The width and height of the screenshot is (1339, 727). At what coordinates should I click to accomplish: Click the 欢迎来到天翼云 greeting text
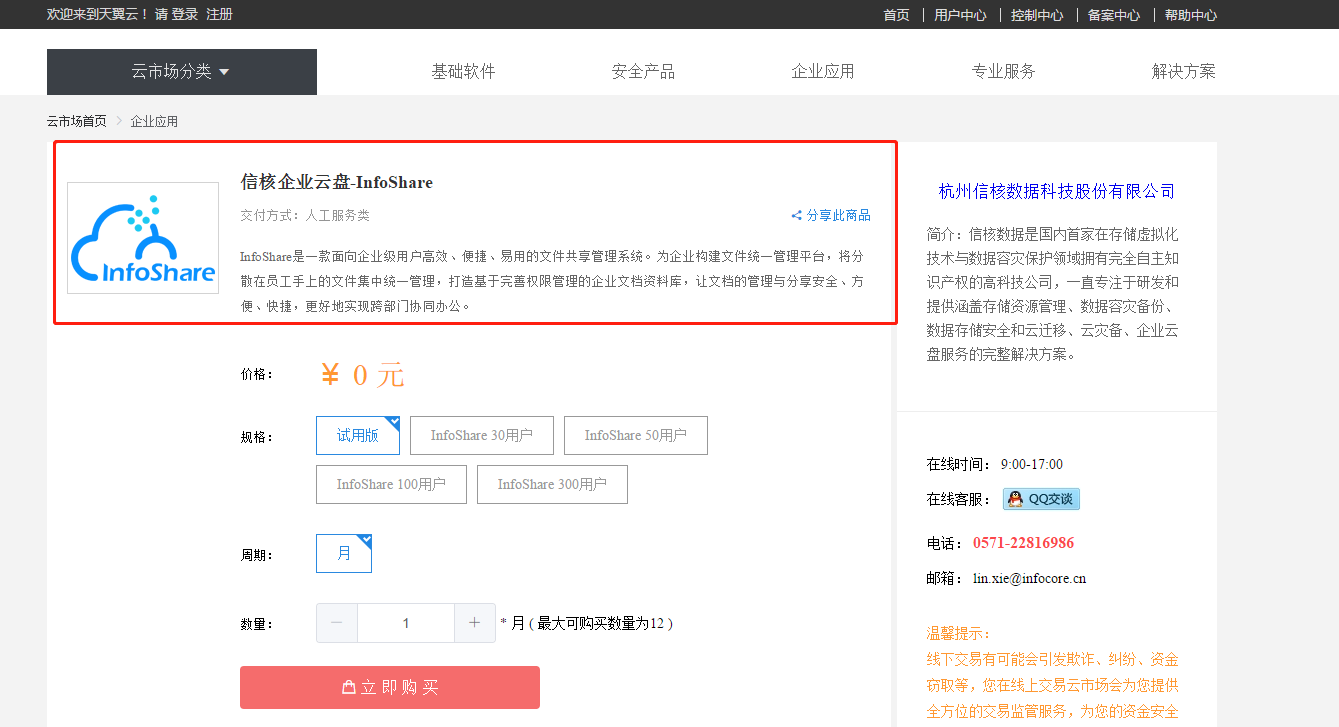coord(97,15)
